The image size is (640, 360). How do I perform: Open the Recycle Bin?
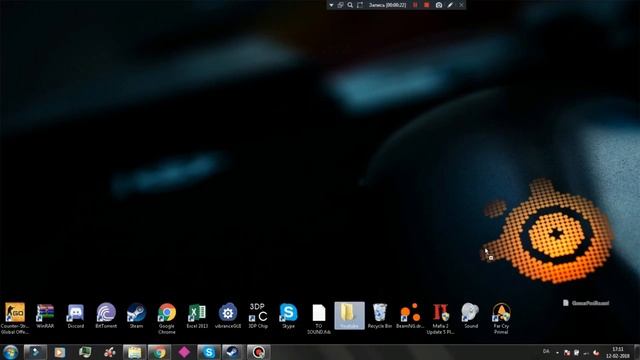(380, 316)
